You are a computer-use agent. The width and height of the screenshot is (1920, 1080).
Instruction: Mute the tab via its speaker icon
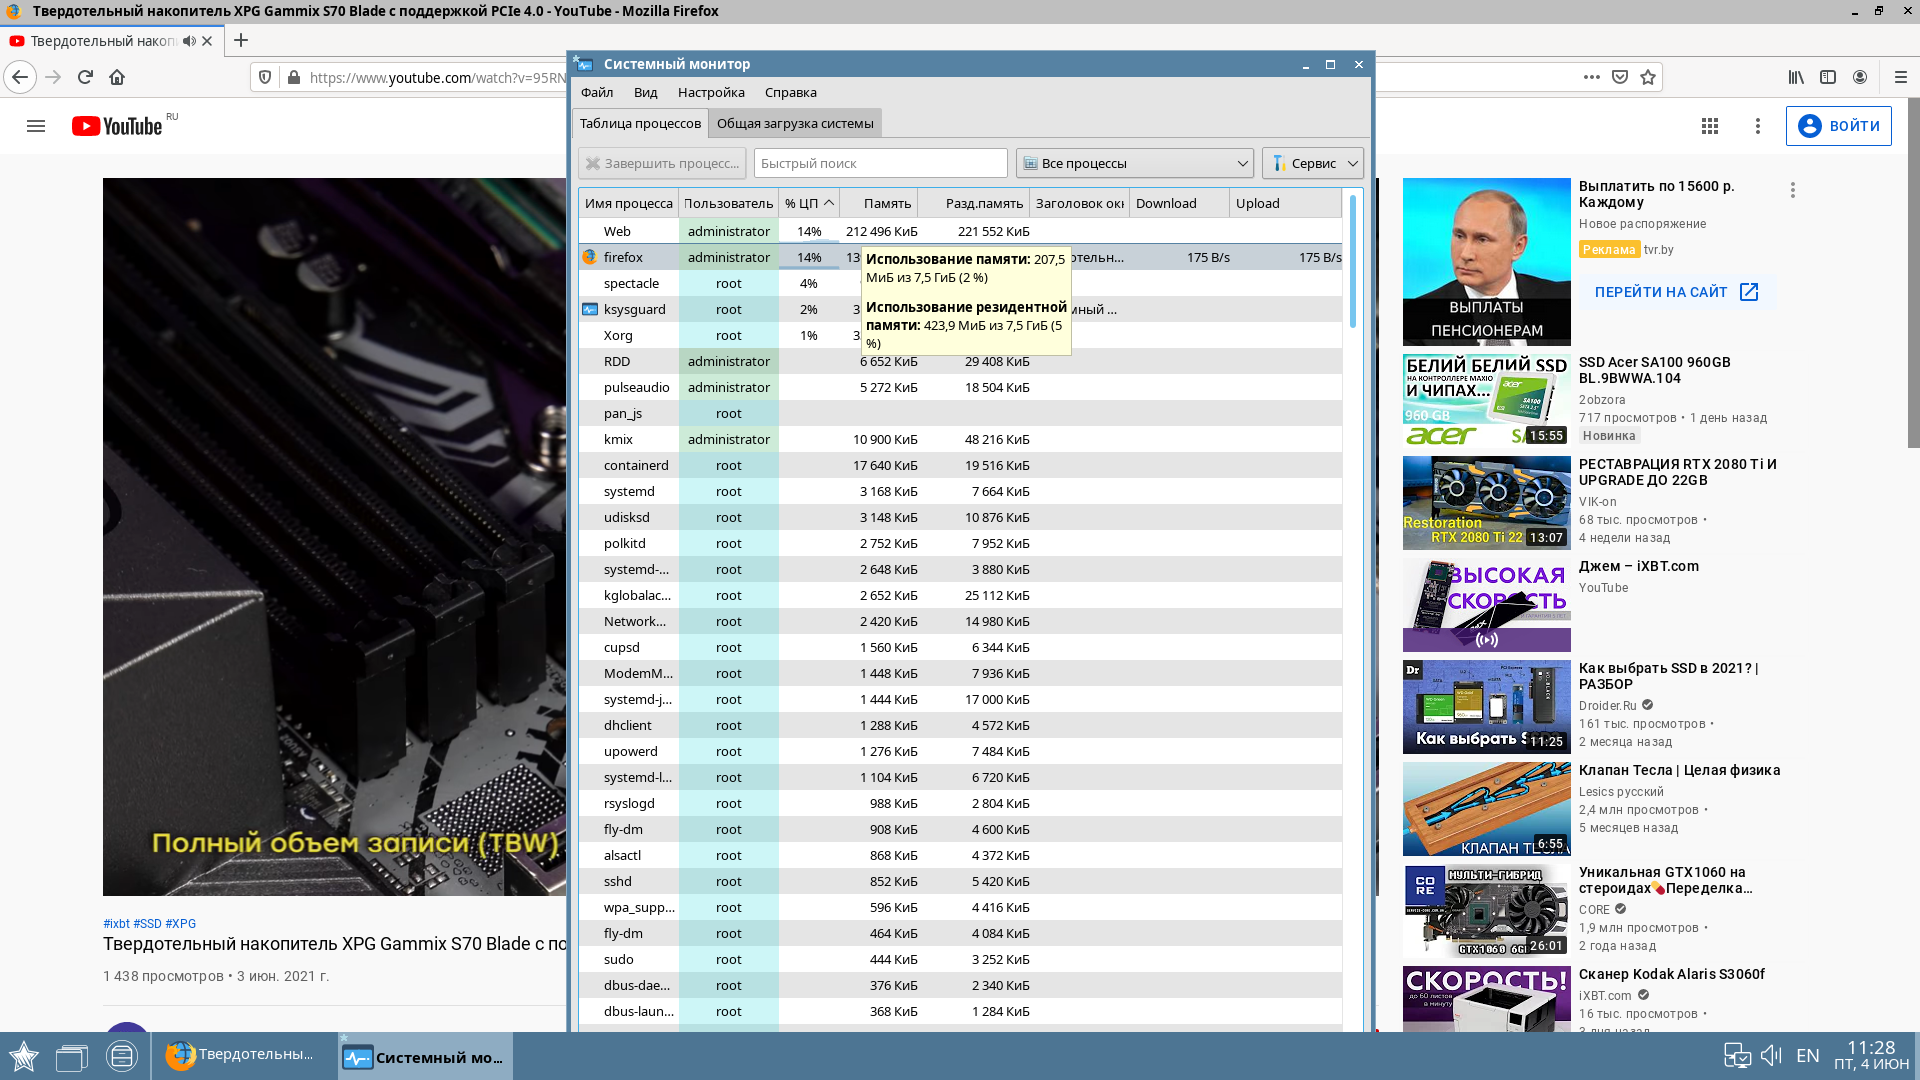[189, 41]
